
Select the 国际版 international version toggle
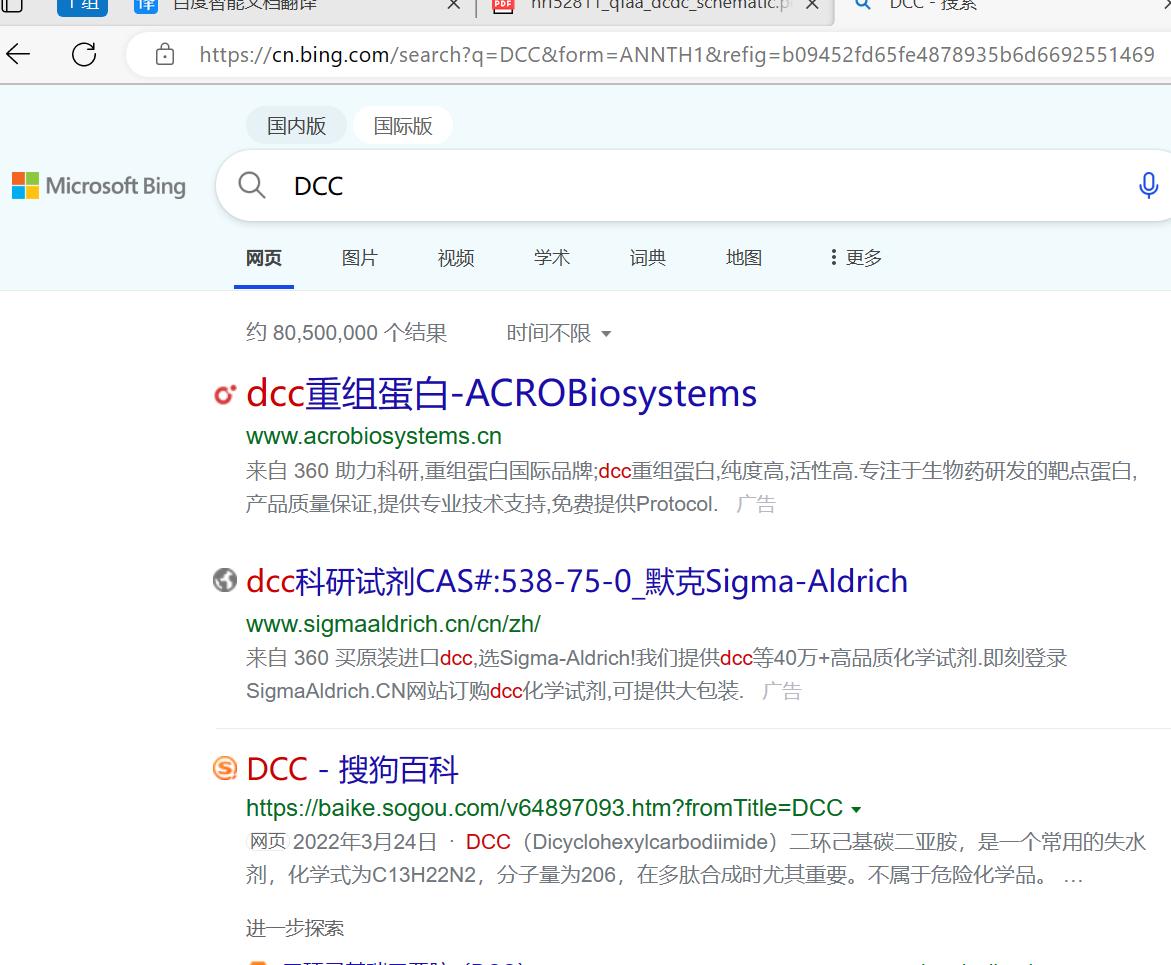pos(403,125)
